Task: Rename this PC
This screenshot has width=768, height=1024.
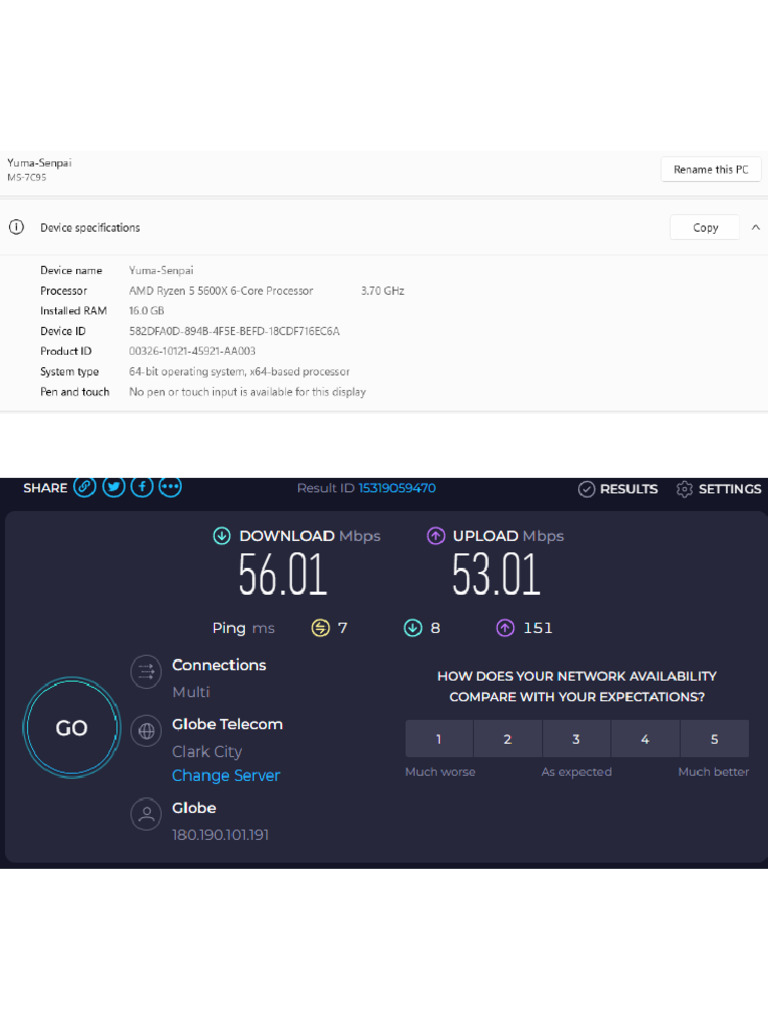Action: 711,170
